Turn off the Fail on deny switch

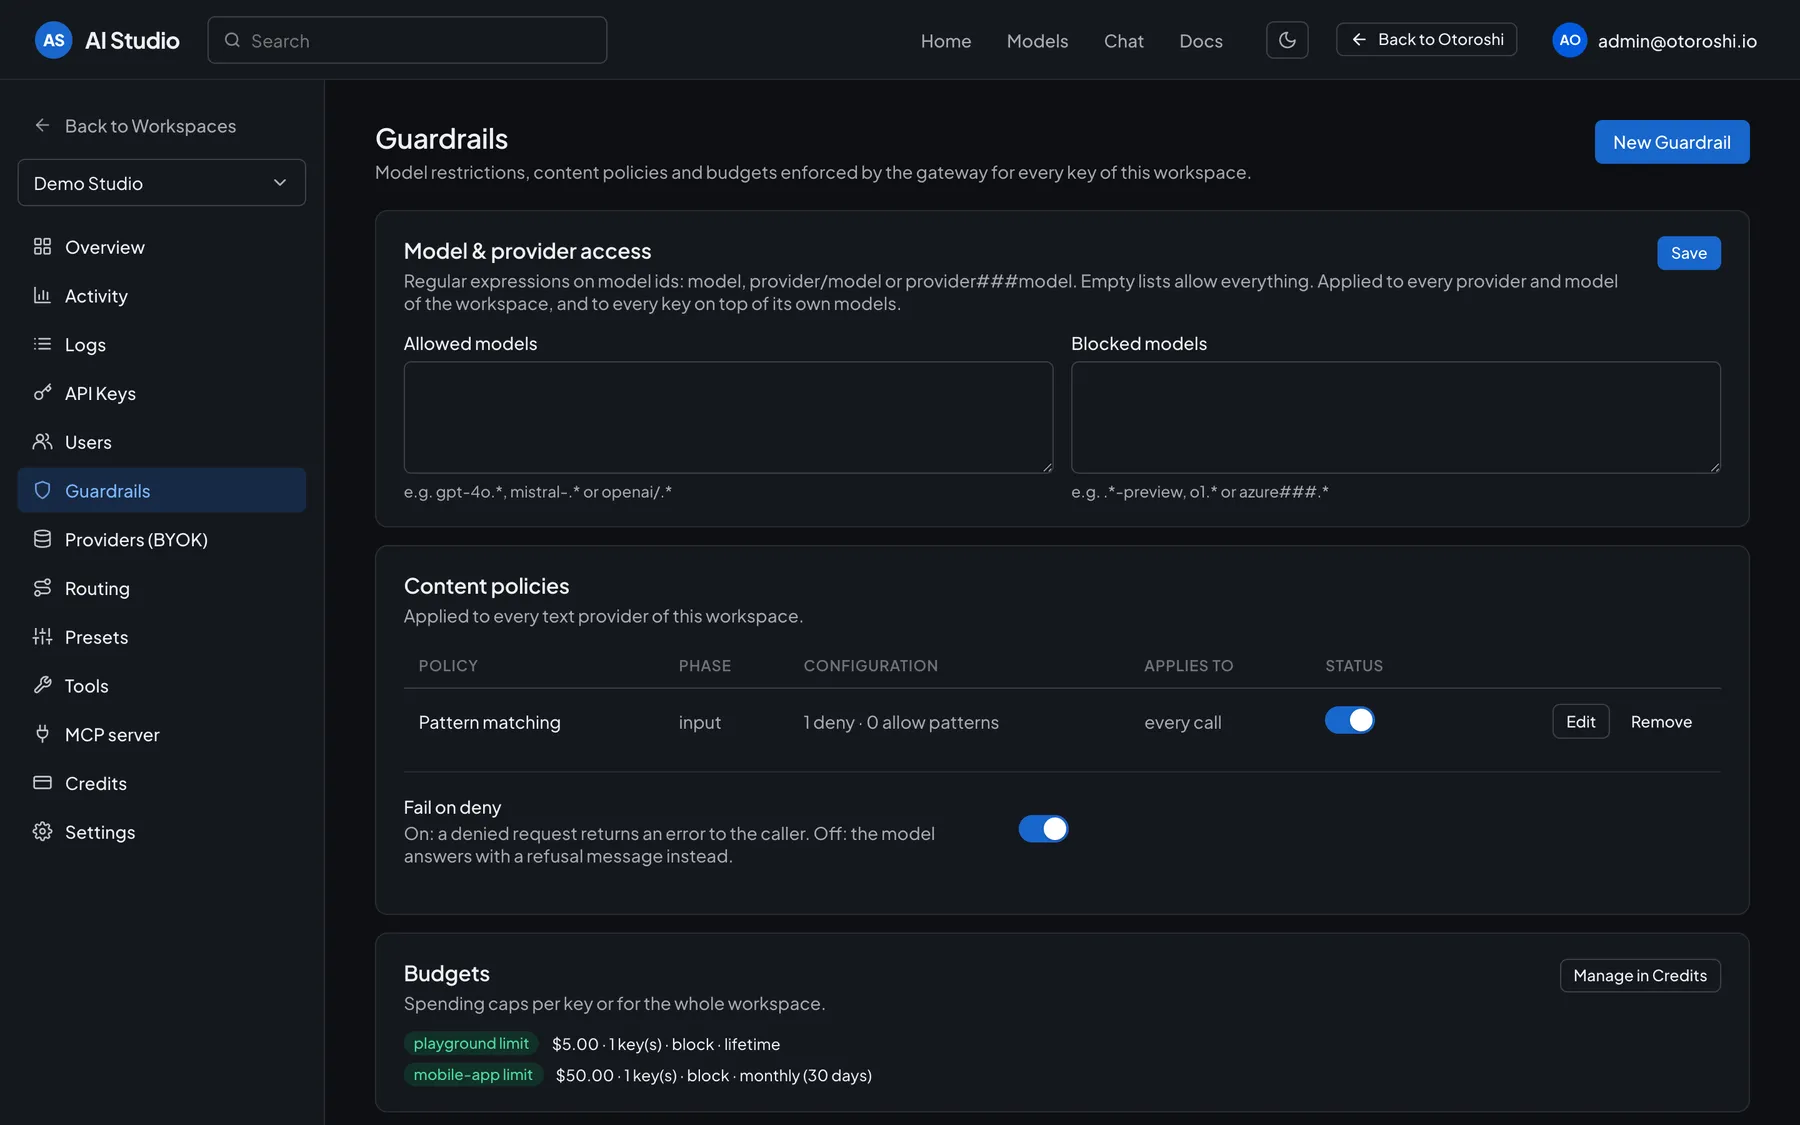click(1043, 829)
